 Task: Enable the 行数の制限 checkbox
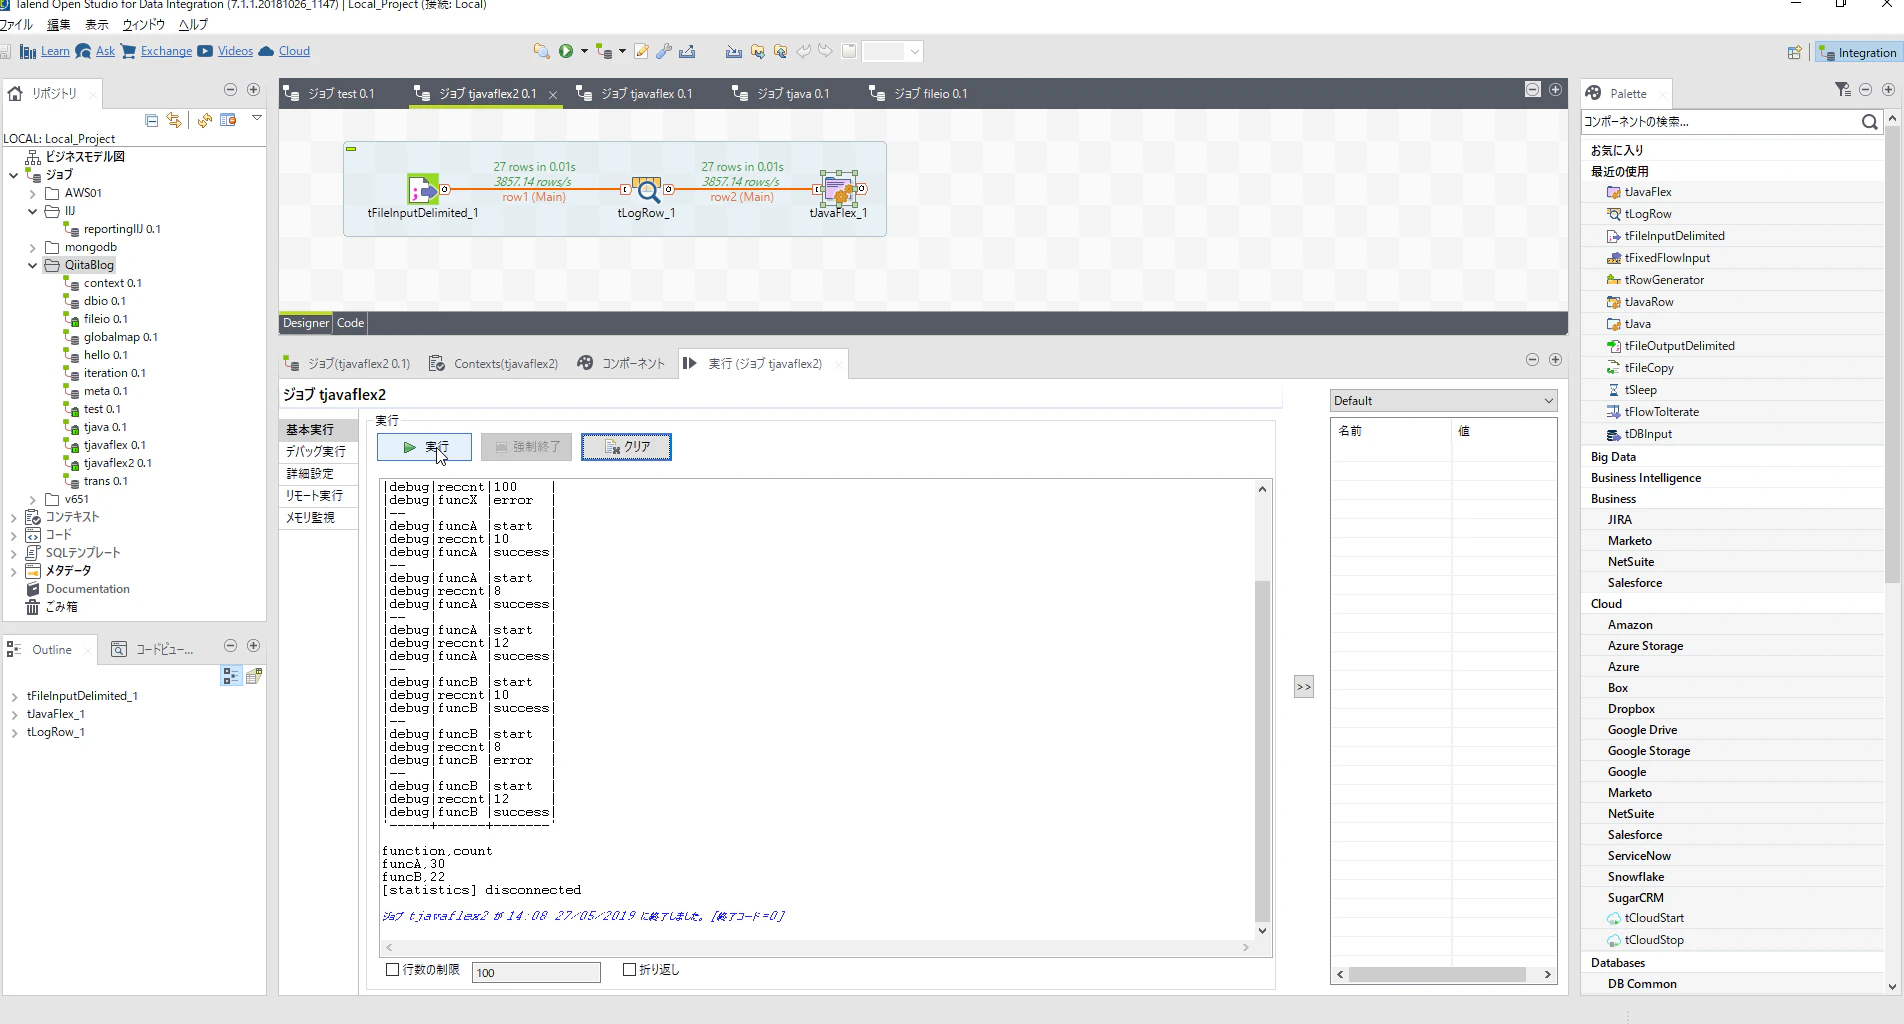(x=393, y=969)
